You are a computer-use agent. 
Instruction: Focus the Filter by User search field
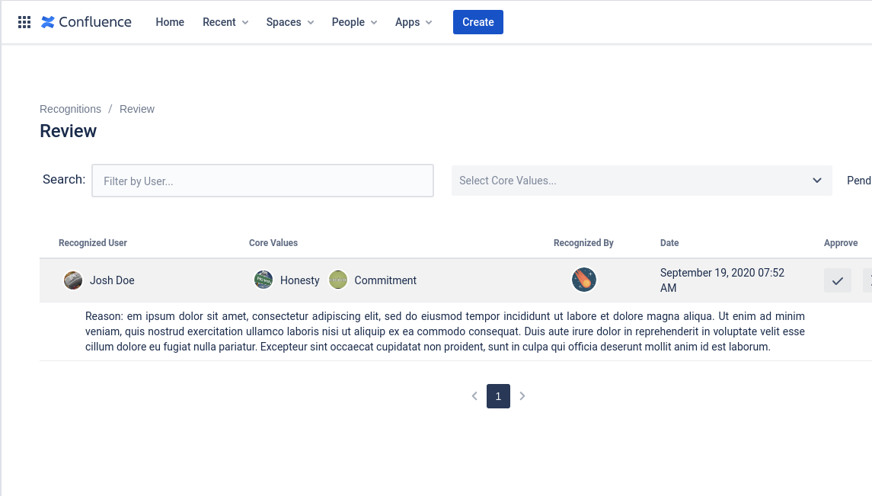point(262,181)
